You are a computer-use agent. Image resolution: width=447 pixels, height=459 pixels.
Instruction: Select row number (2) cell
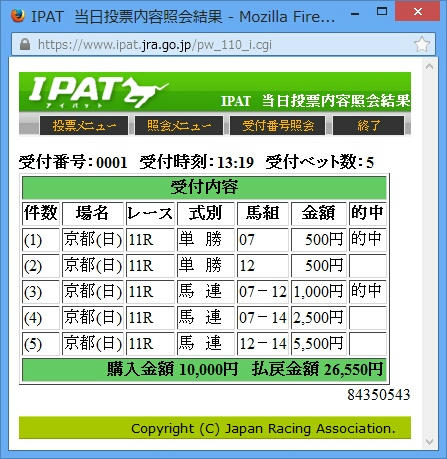41,266
